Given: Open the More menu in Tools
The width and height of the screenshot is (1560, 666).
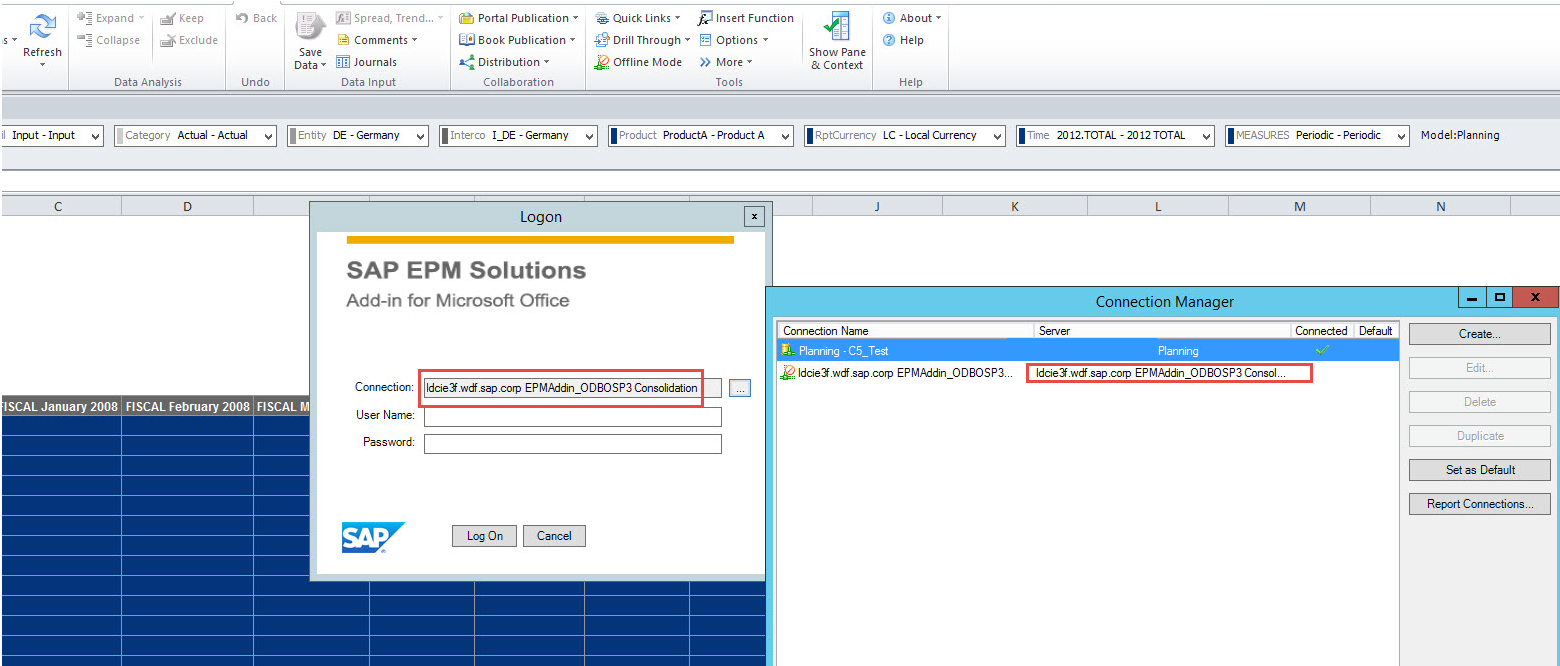Looking at the screenshot, I should tap(727, 61).
